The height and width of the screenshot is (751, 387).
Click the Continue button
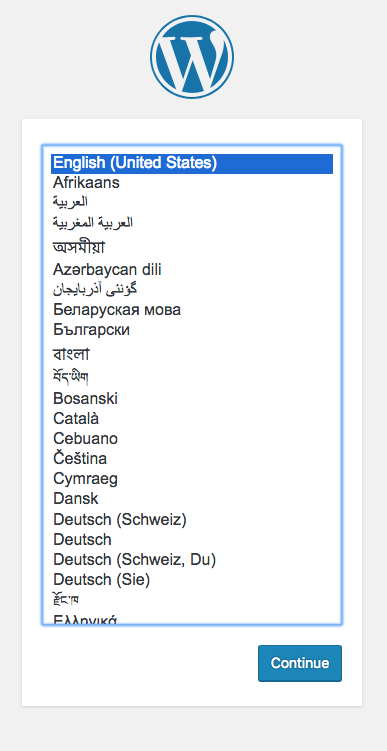pos(300,663)
